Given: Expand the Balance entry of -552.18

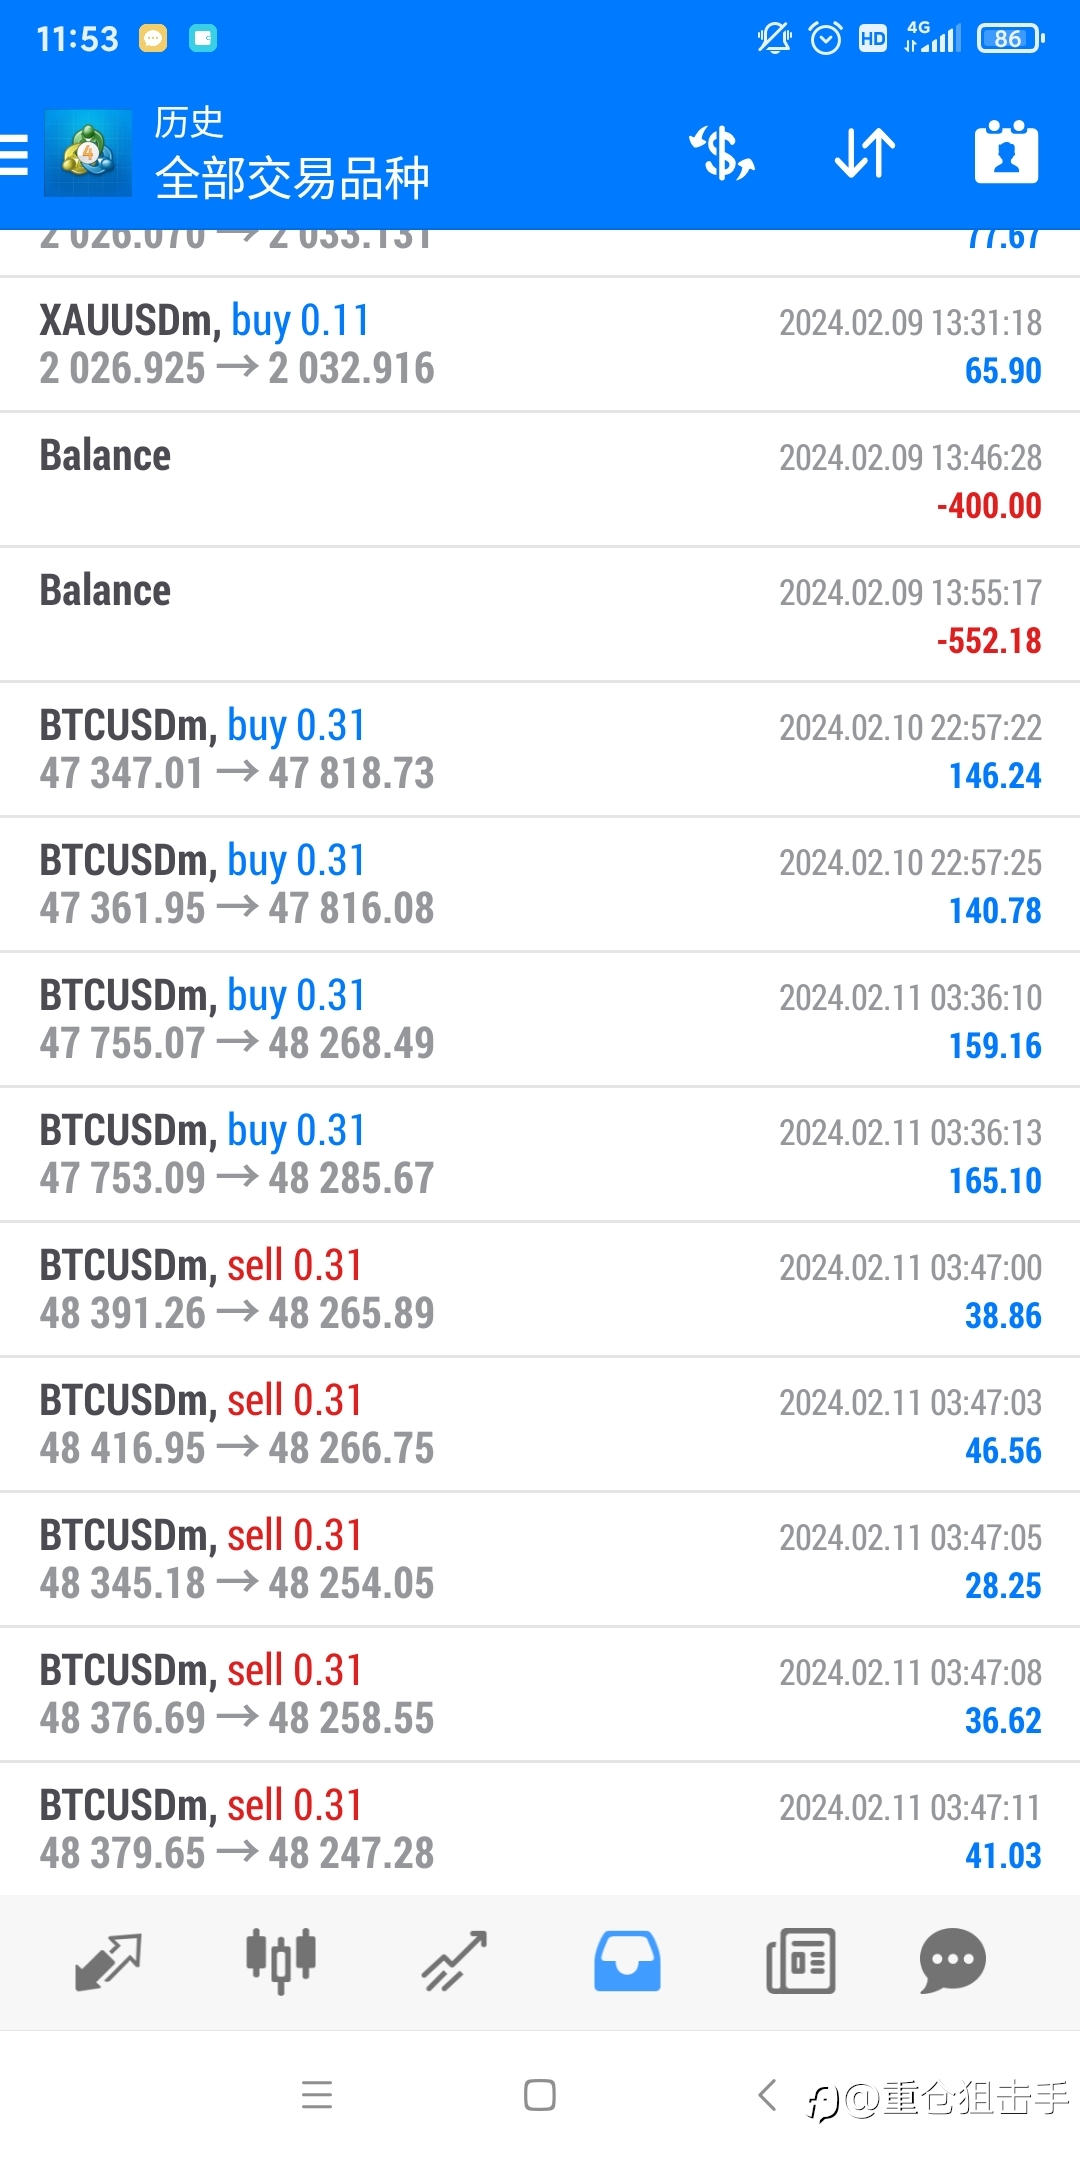Looking at the screenshot, I should [x=540, y=614].
